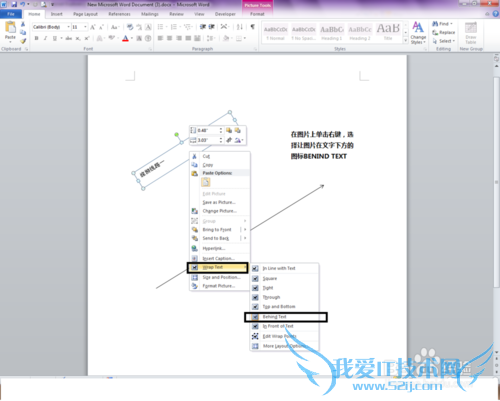Switch to the Page Layout tab

pyautogui.click(x=85, y=14)
